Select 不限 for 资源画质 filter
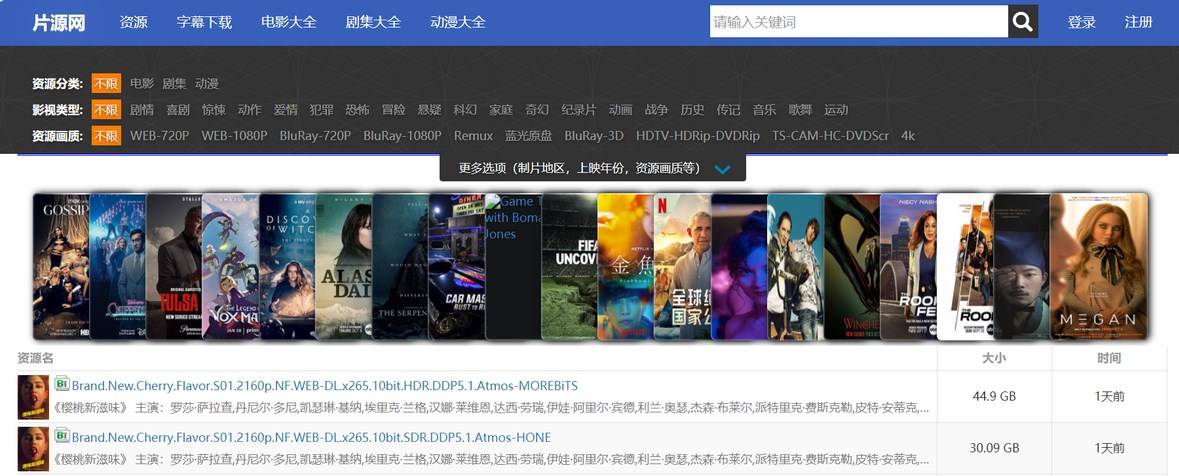This screenshot has height=476, width=1179. click(x=106, y=136)
